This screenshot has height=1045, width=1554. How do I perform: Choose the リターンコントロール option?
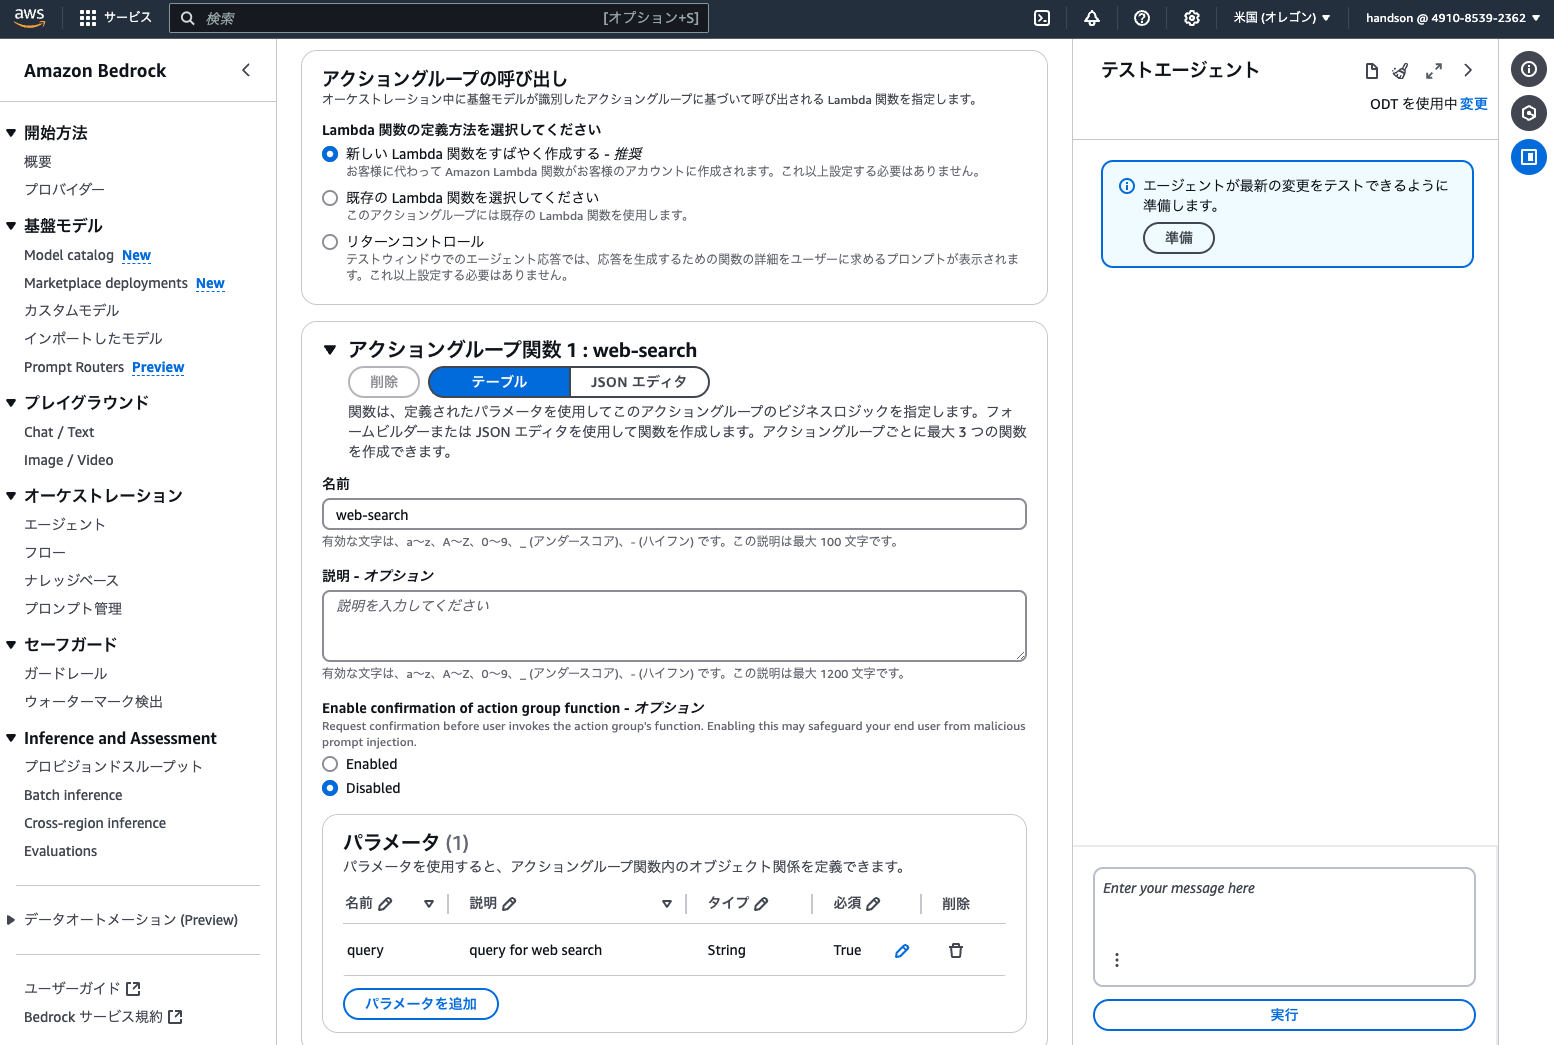coord(330,241)
